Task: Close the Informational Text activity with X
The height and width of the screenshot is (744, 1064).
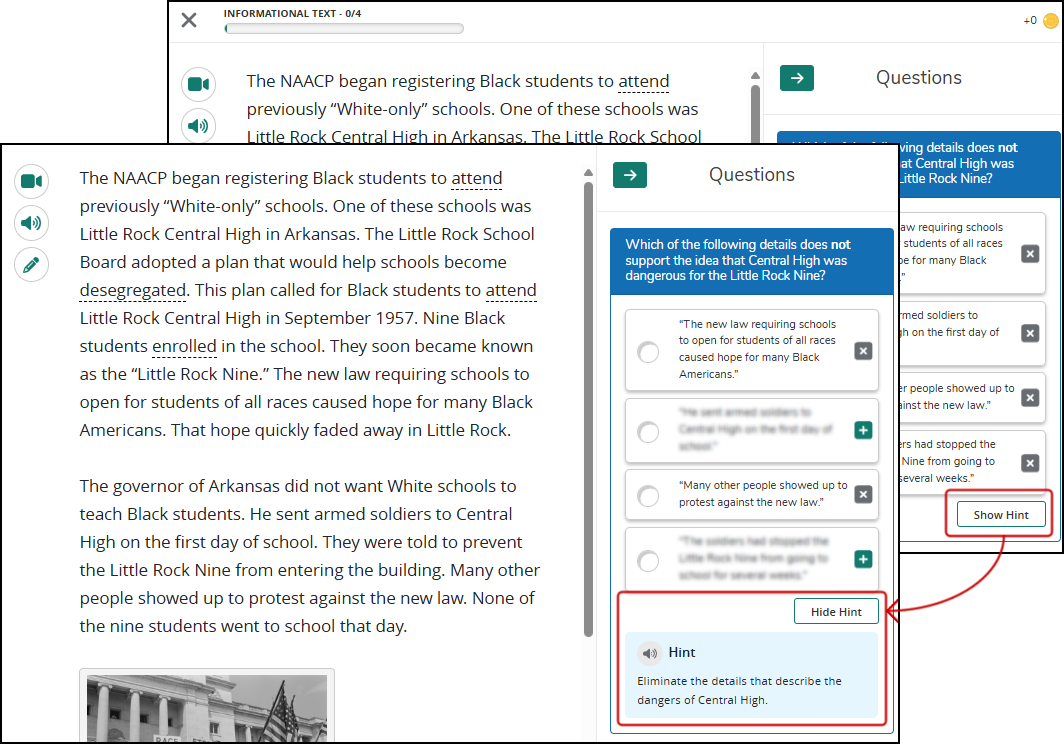Action: point(189,20)
